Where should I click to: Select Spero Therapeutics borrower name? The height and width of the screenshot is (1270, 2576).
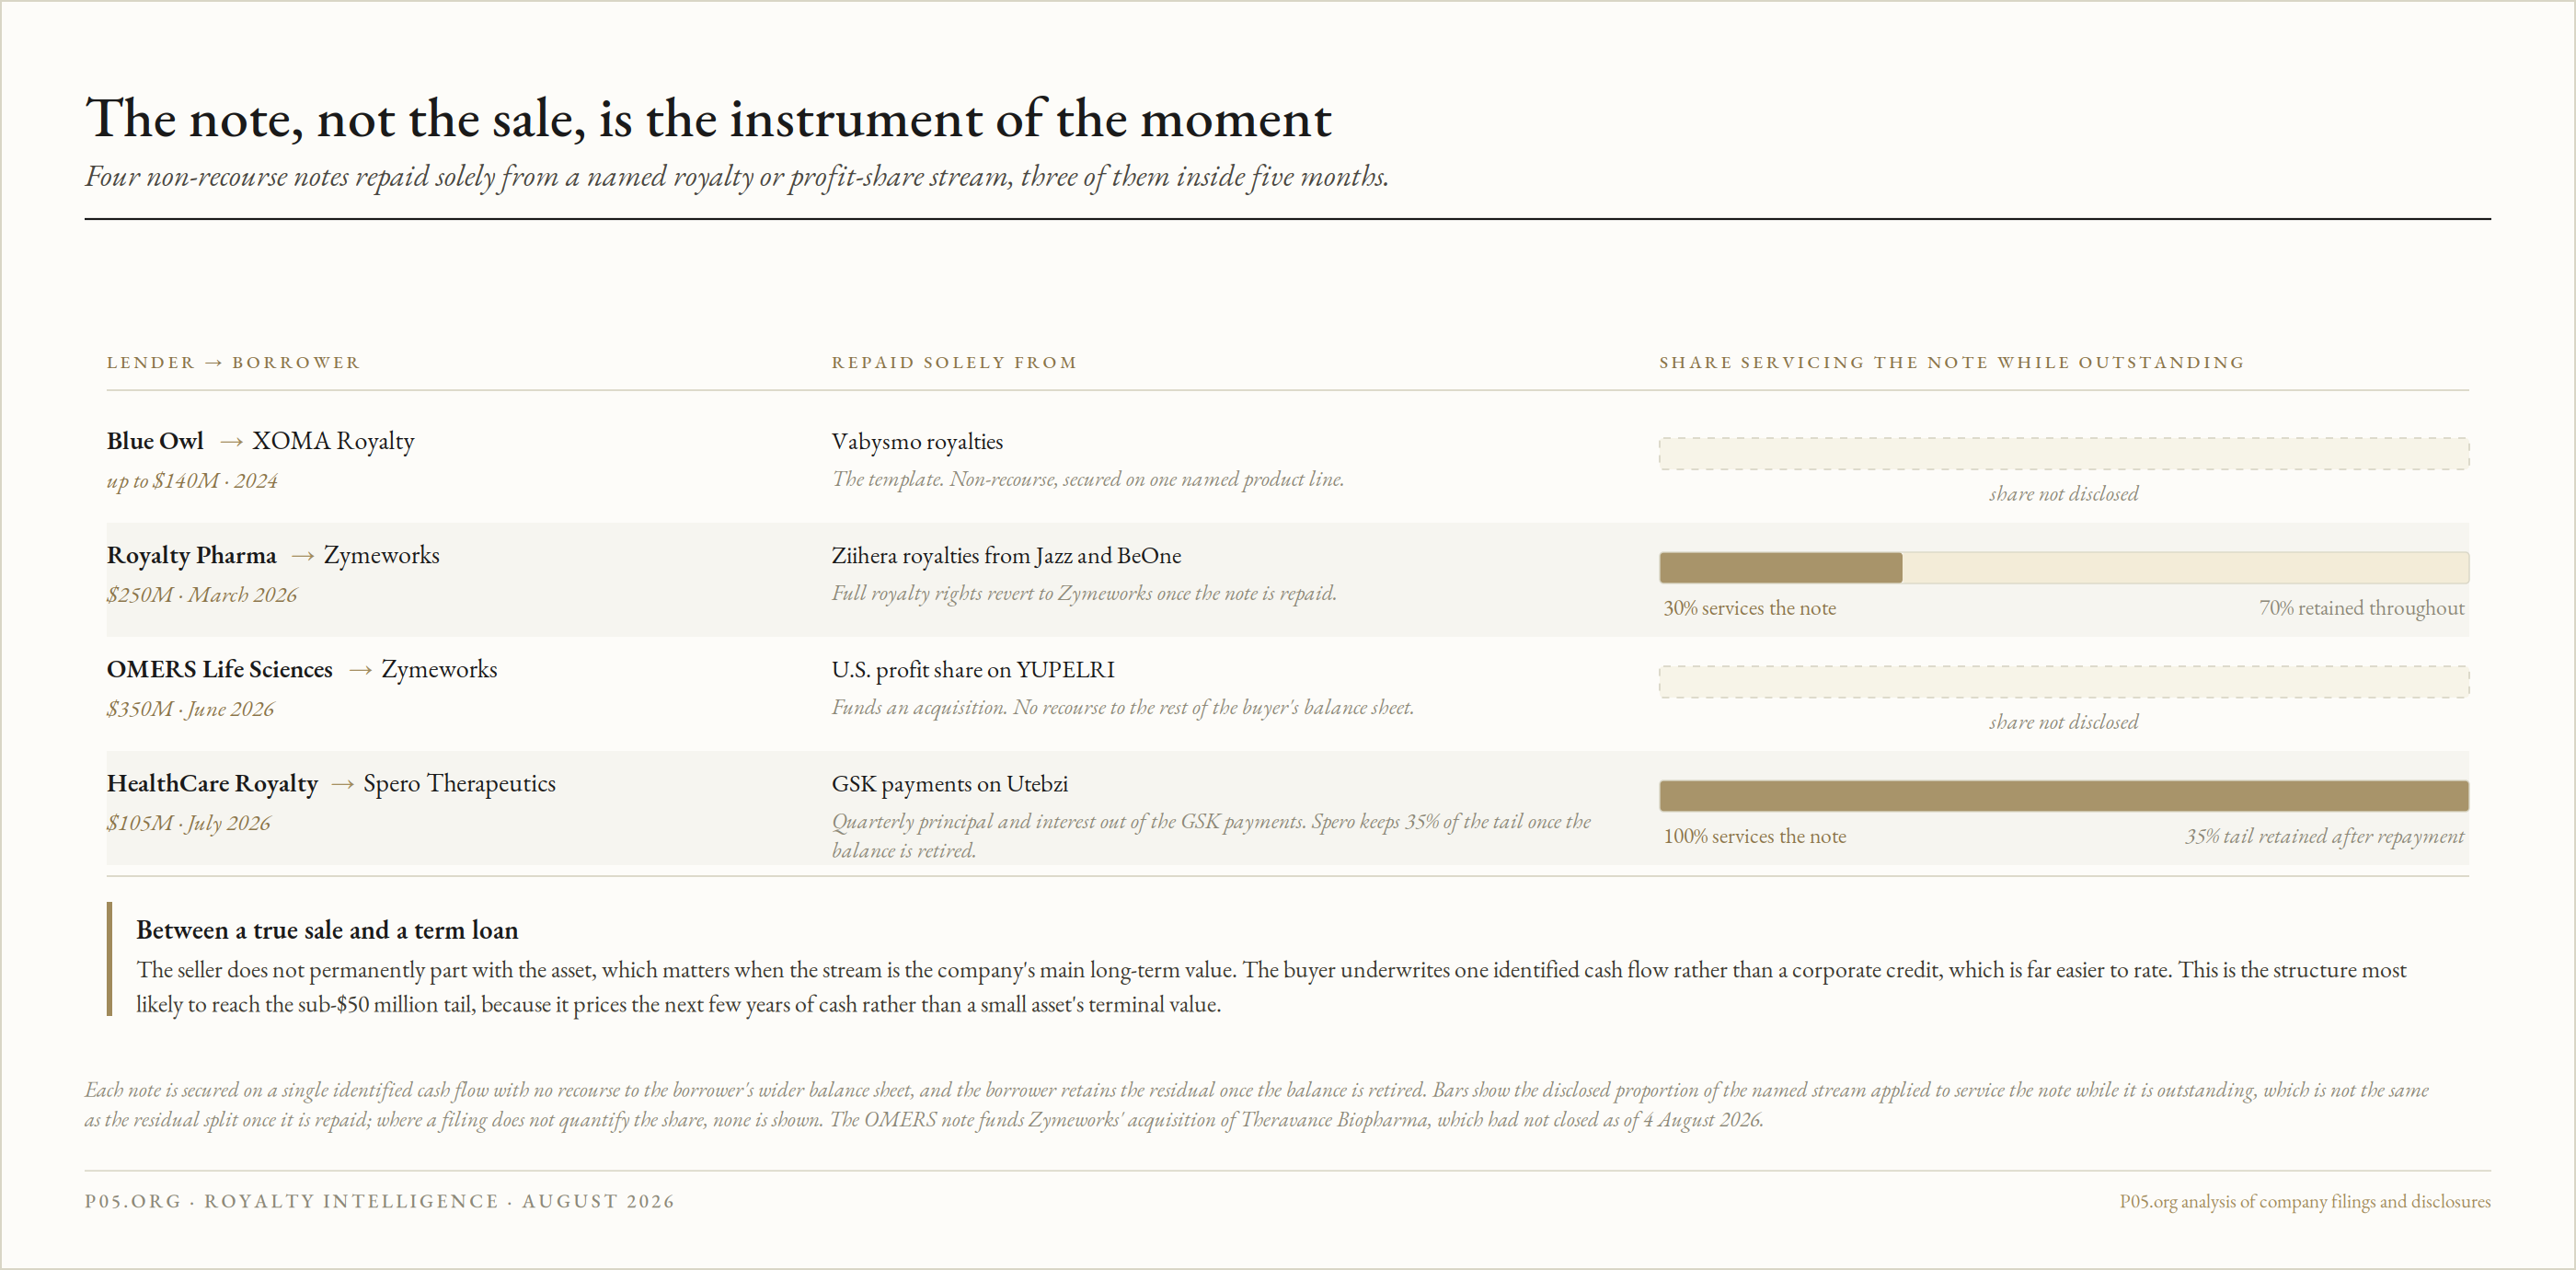459,783
